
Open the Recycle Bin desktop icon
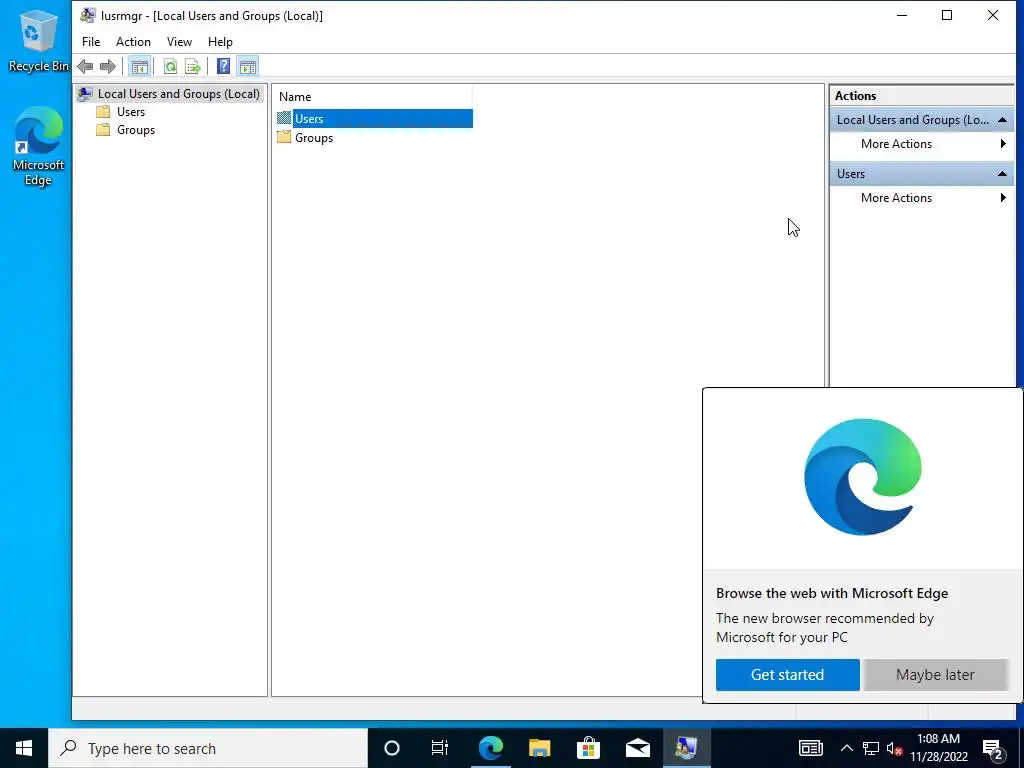37,41
